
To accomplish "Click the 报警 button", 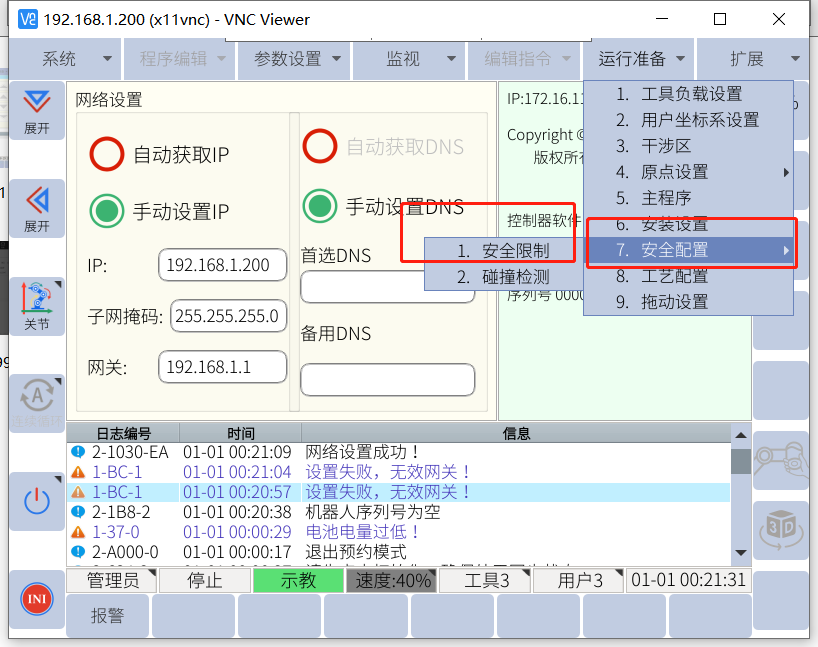I will pyautogui.click(x=107, y=615).
